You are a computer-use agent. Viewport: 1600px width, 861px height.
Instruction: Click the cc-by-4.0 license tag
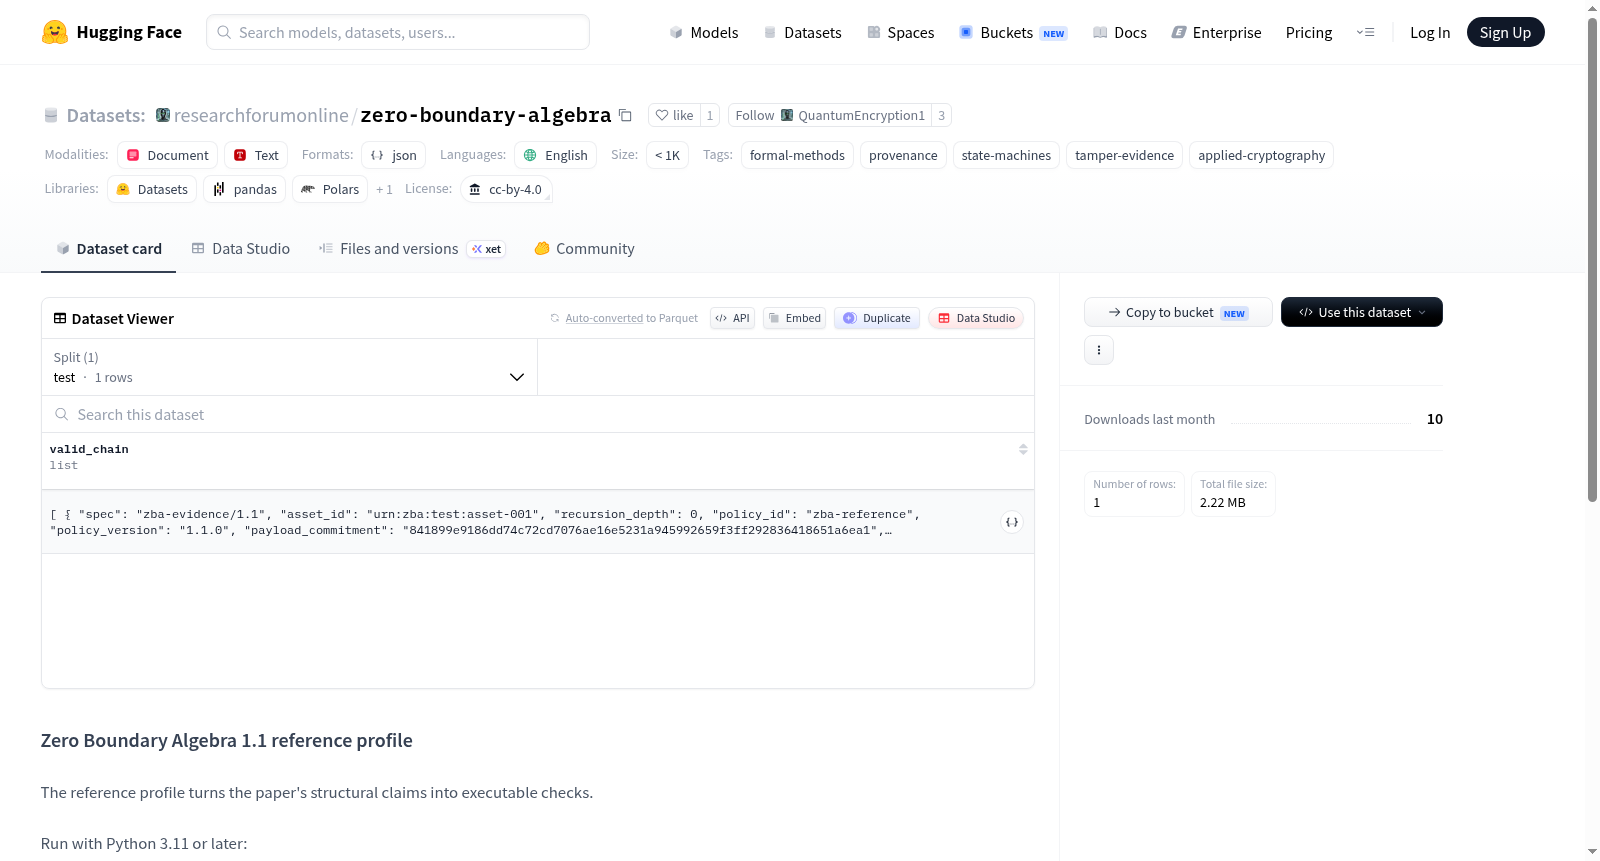(x=506, y=189)
